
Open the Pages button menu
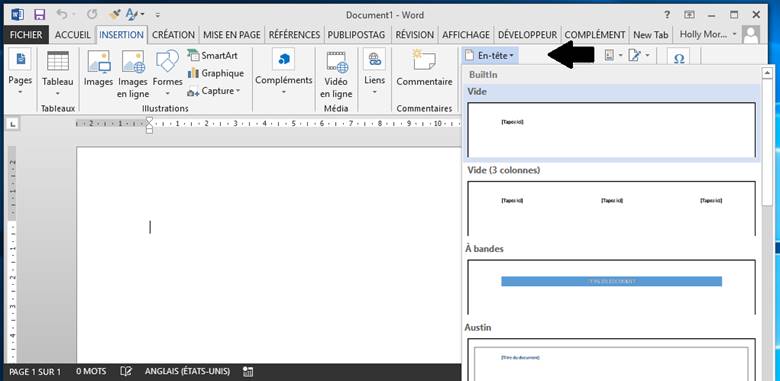click(20, 73)
